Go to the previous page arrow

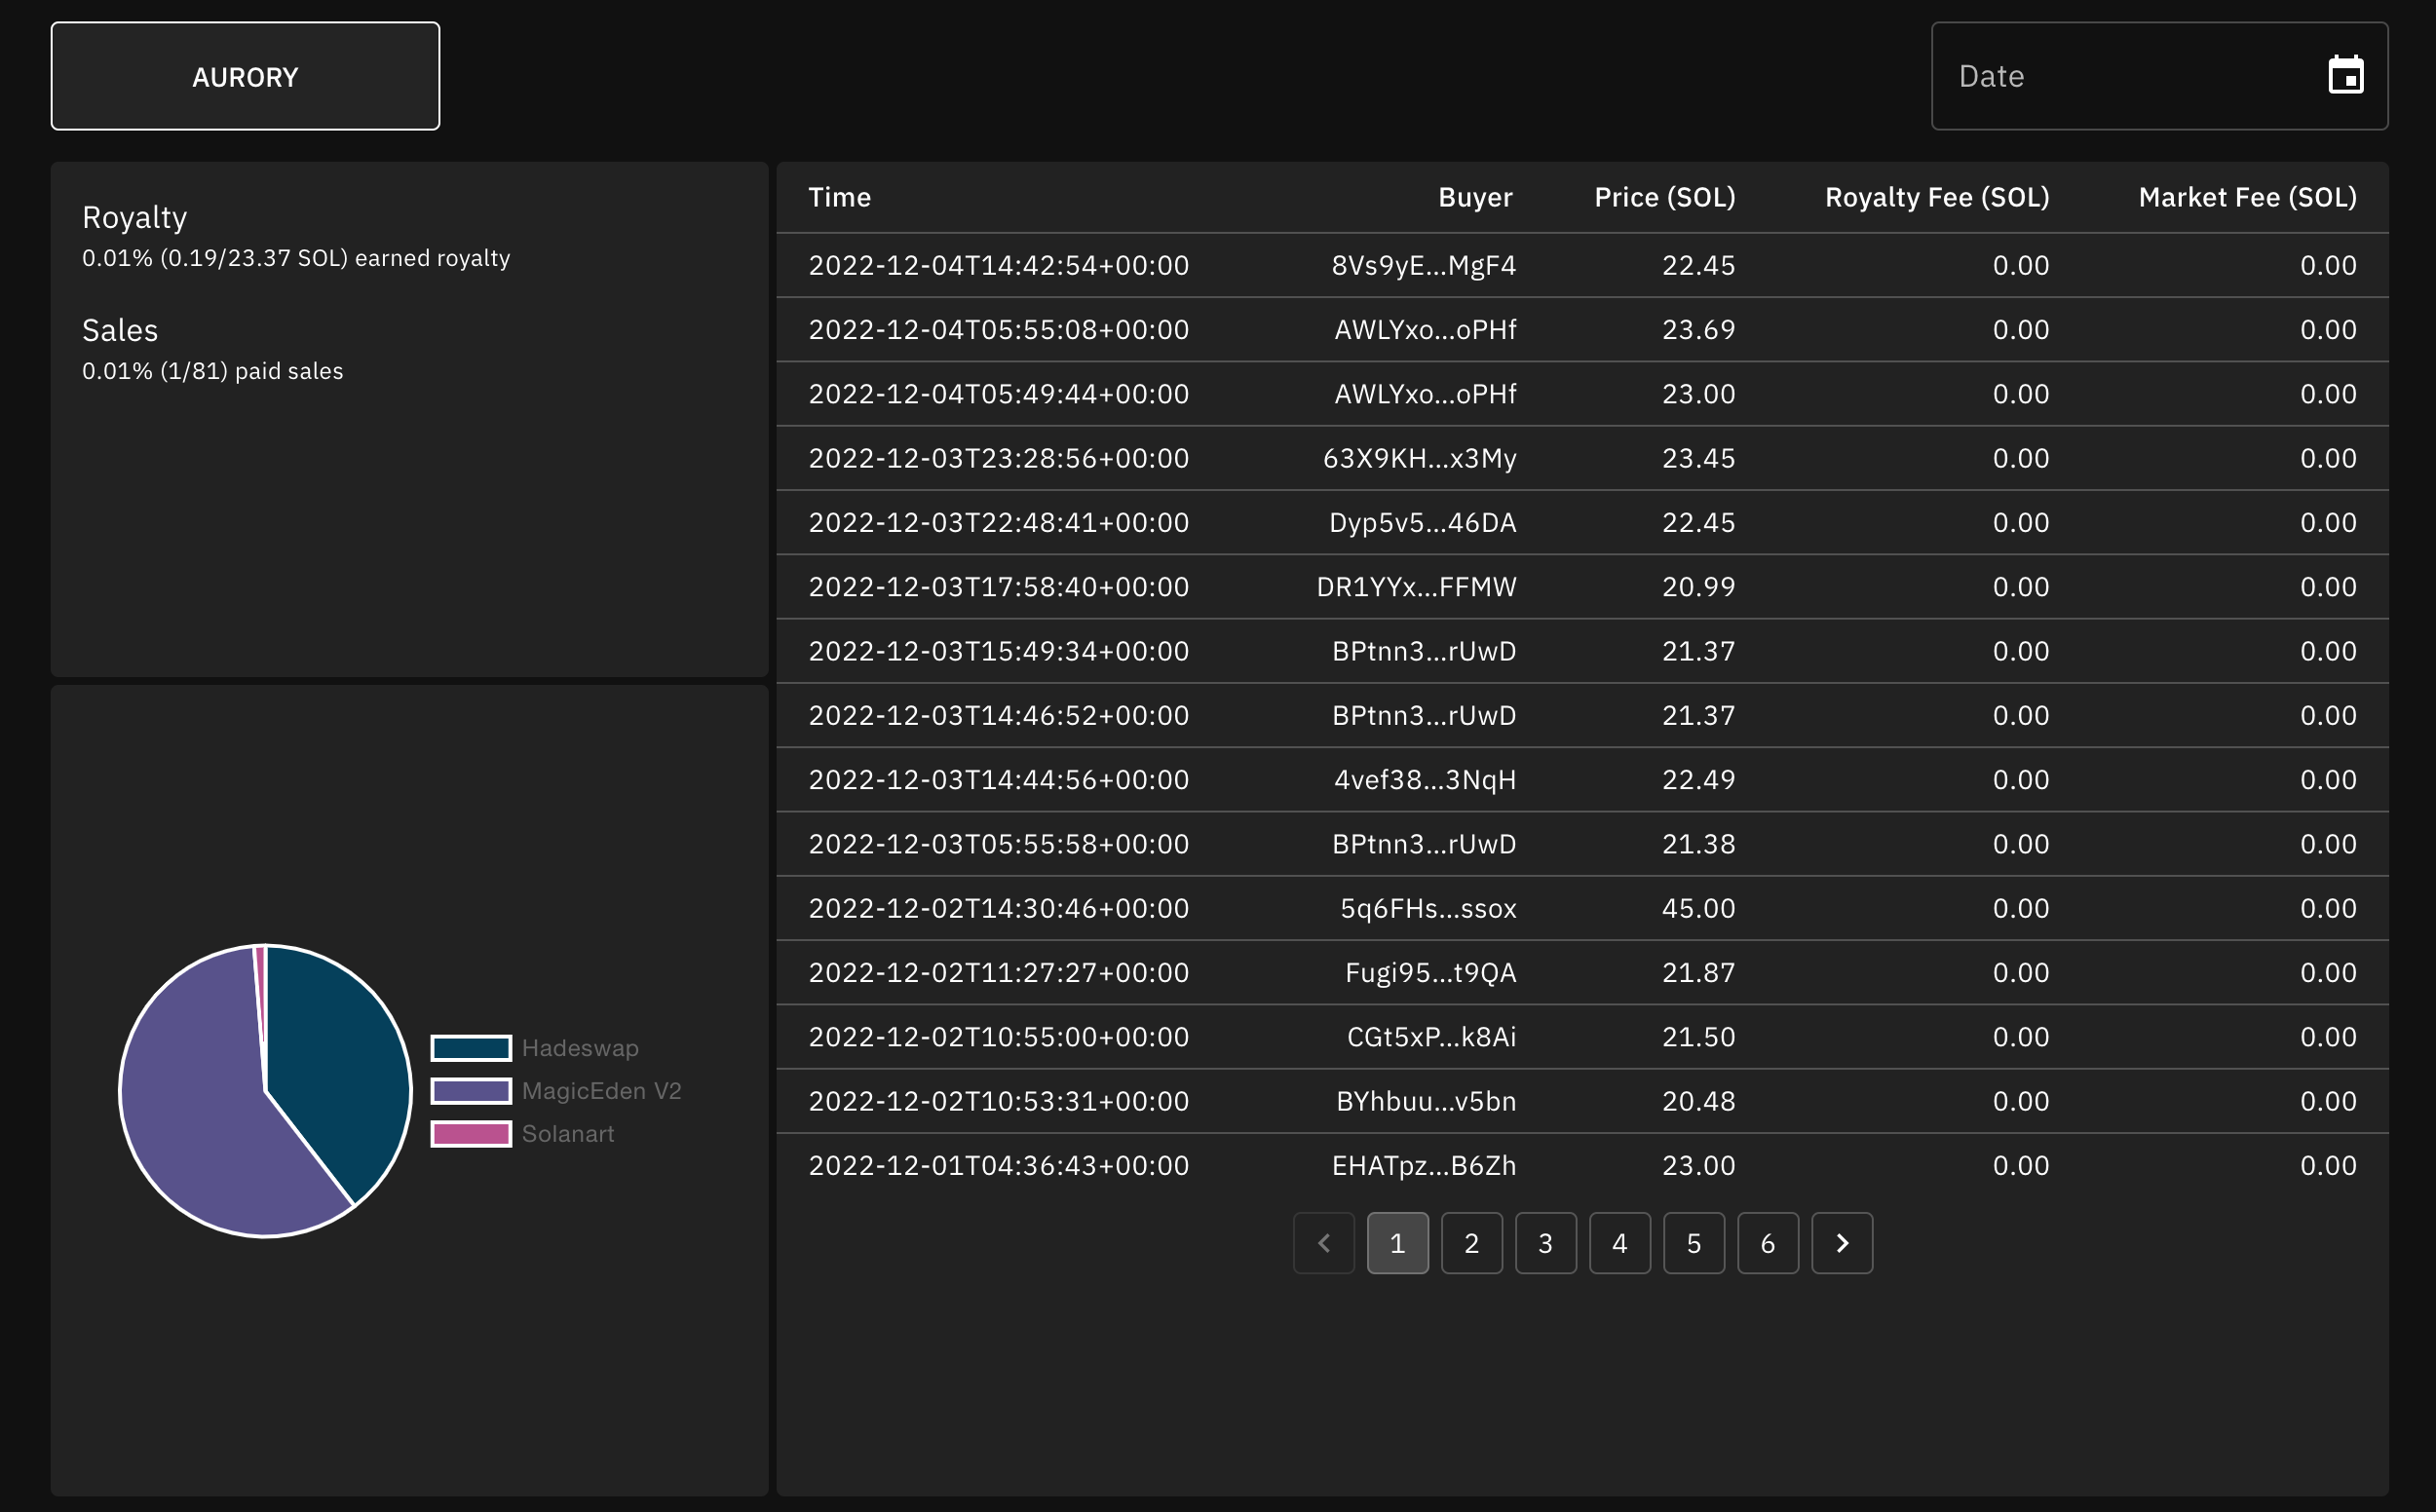pos(1324,1243)
